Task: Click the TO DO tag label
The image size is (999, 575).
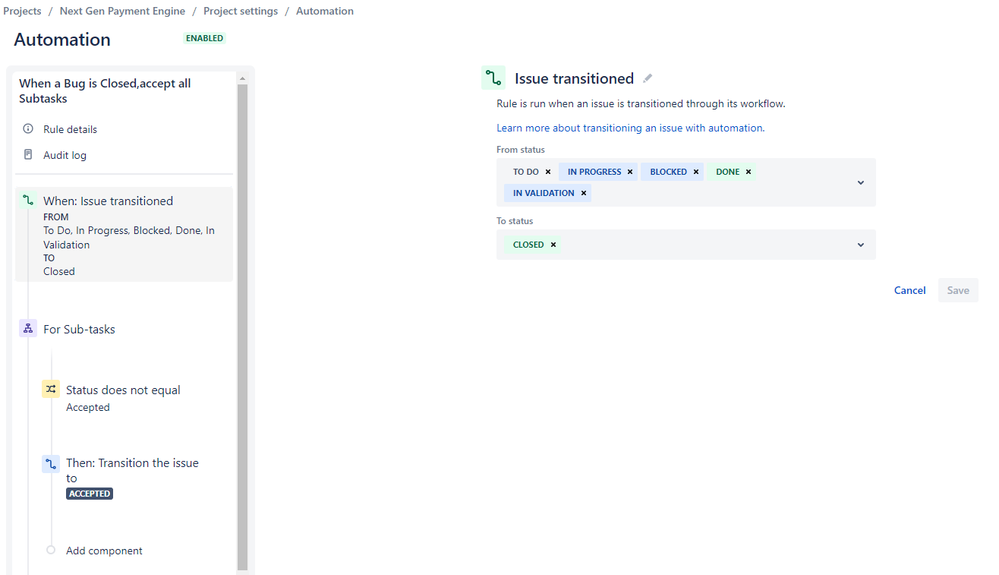Action: 526,172
